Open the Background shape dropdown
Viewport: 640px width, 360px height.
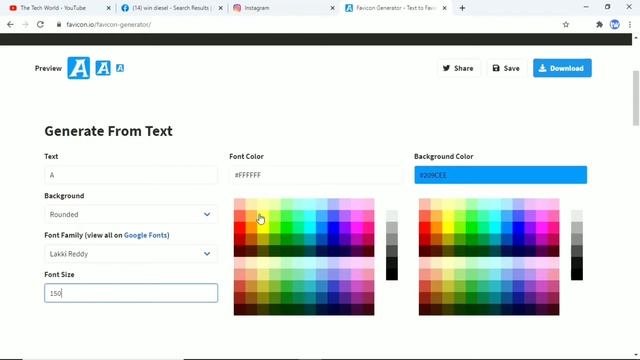click(x=131, y=214)
